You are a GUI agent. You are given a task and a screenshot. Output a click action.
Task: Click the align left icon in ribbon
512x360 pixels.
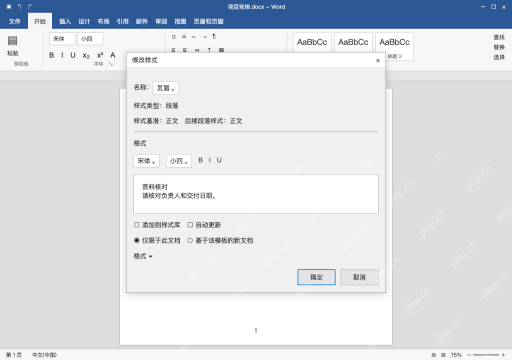pyautogui.click(x=173, y=50)
